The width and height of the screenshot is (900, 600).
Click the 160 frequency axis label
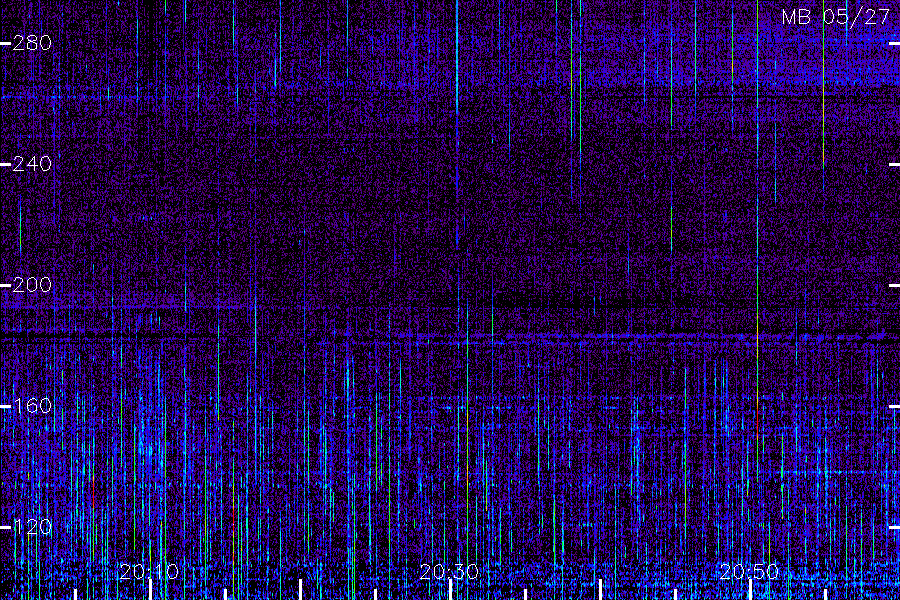32,406
